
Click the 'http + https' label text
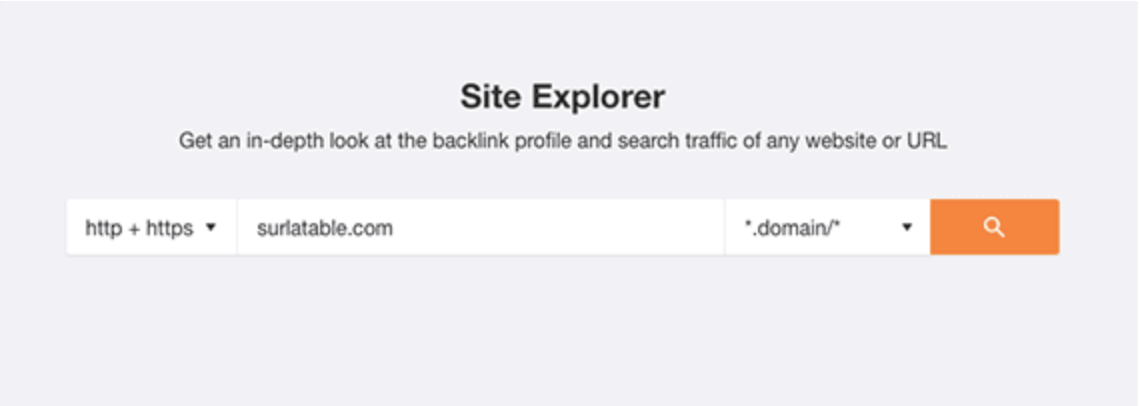[139, 228]
